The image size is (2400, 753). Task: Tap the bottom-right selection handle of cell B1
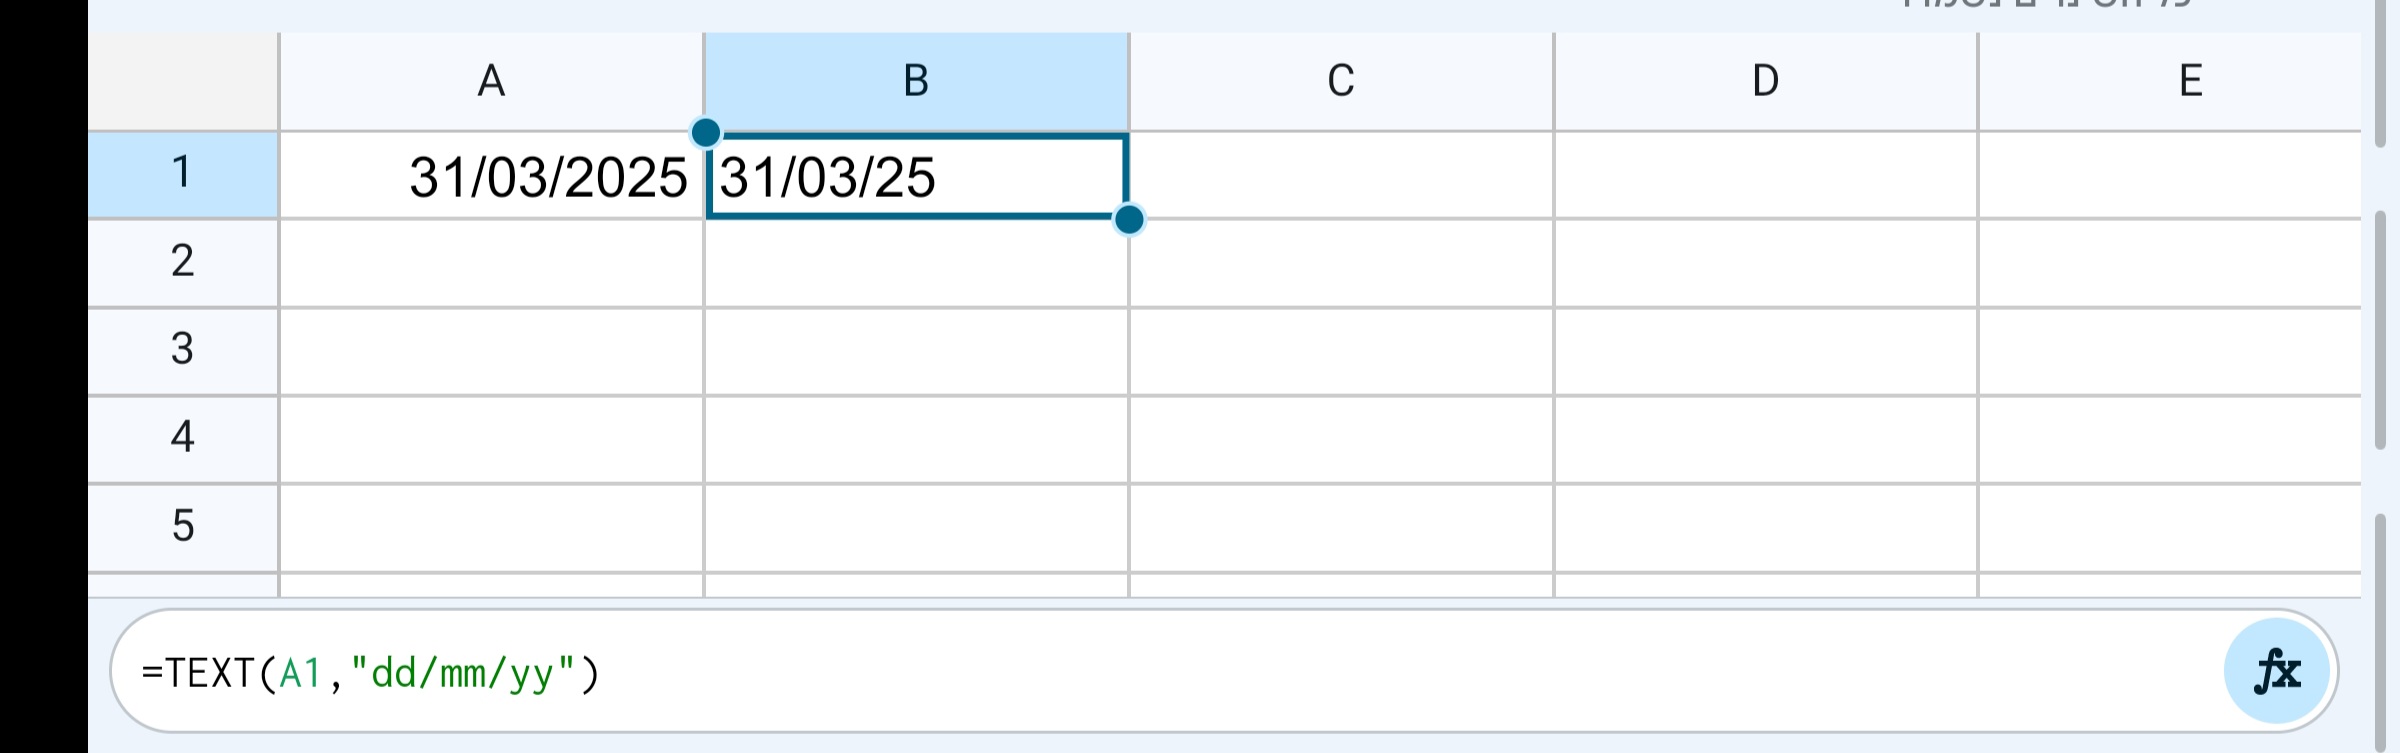pos(1129,221)
